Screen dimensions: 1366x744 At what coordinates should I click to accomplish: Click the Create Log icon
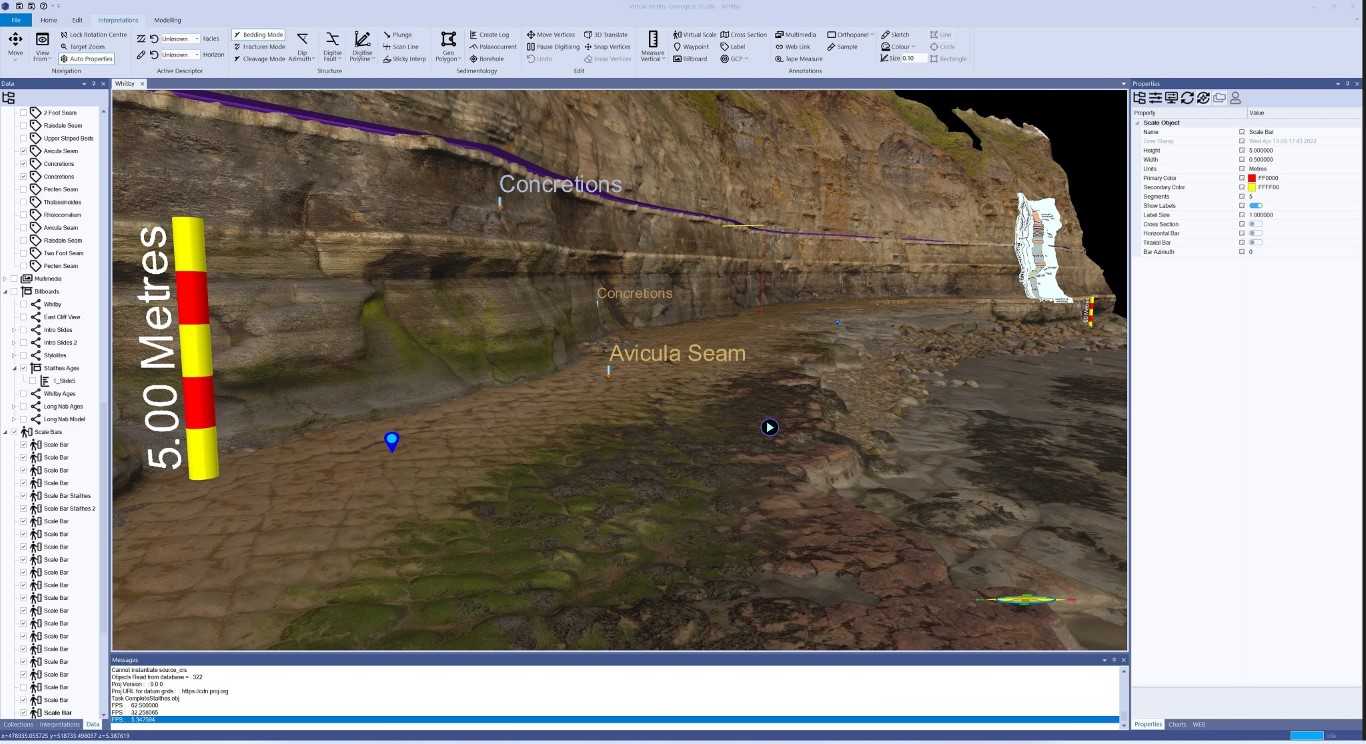[488, 33]
